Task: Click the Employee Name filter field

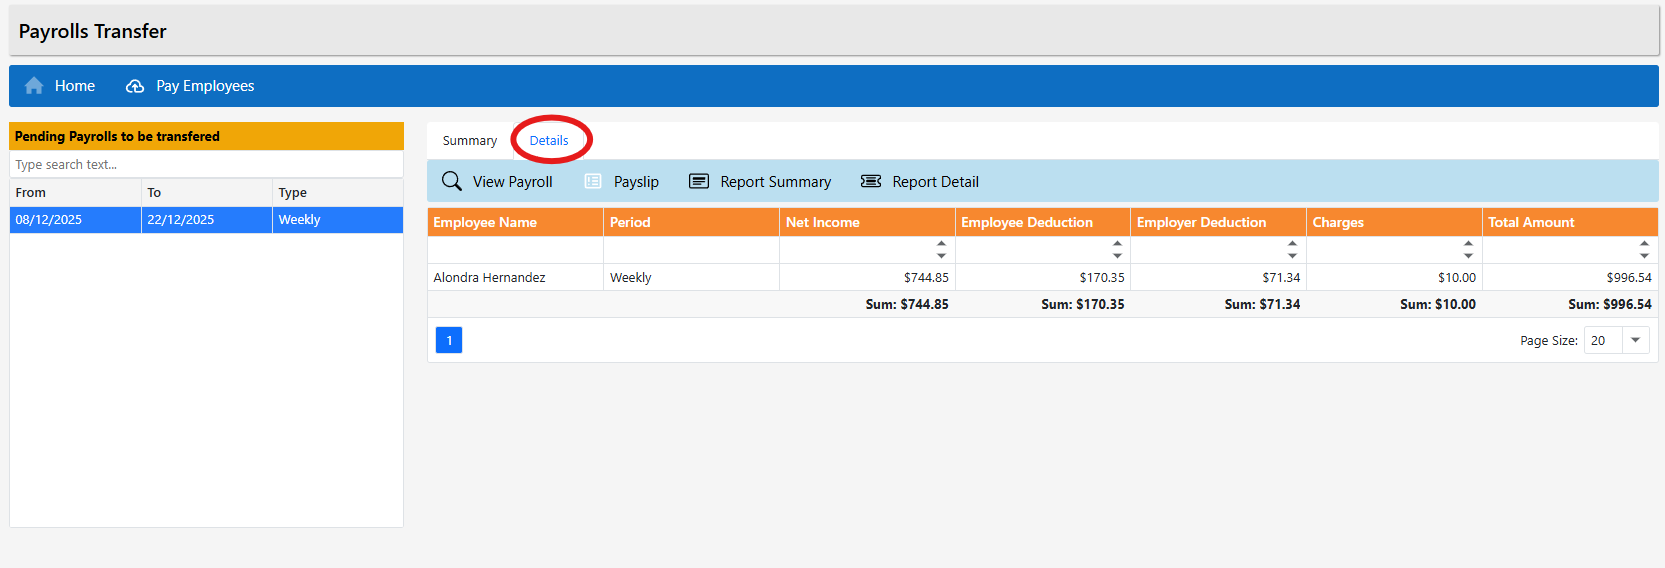Action: pyautogui.click(x=515, y=250)
